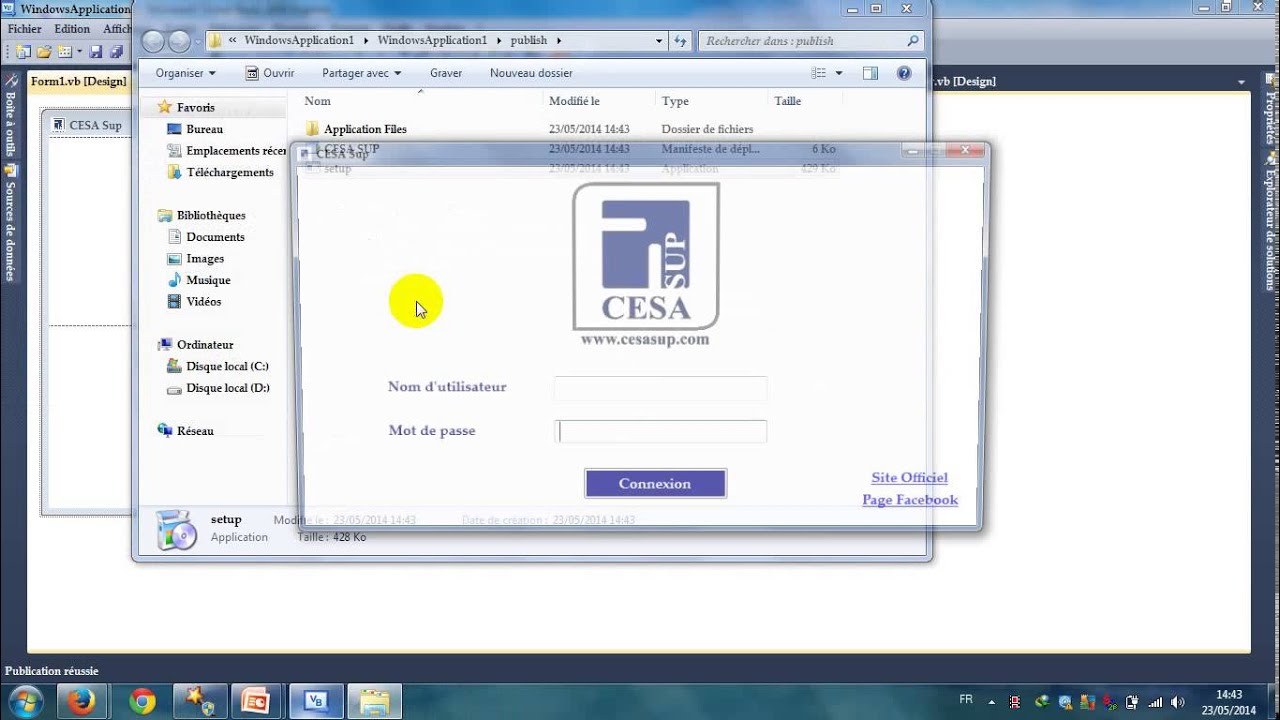Open the Fichier menu in Visual Studio
Screen dimensions: 1280x720
pos(25,29)
